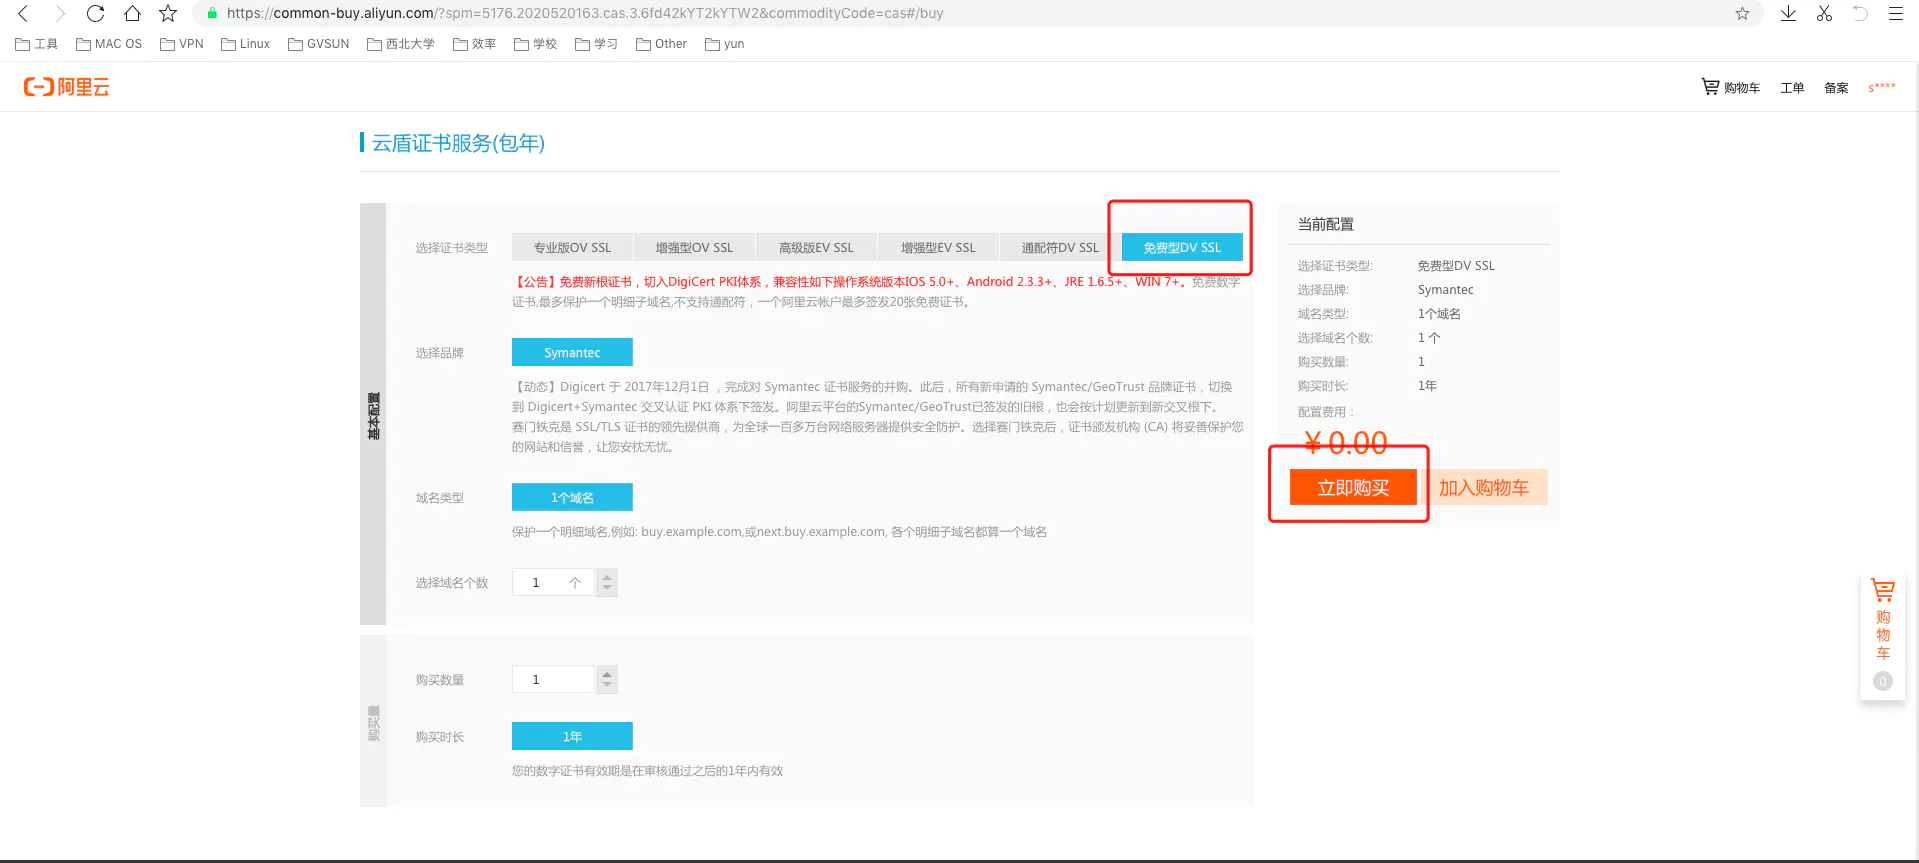The height and width of the screenshot is (863, 1919).
Task: Open the MAC OS bookmark folder
Action: tap(109, 44)
